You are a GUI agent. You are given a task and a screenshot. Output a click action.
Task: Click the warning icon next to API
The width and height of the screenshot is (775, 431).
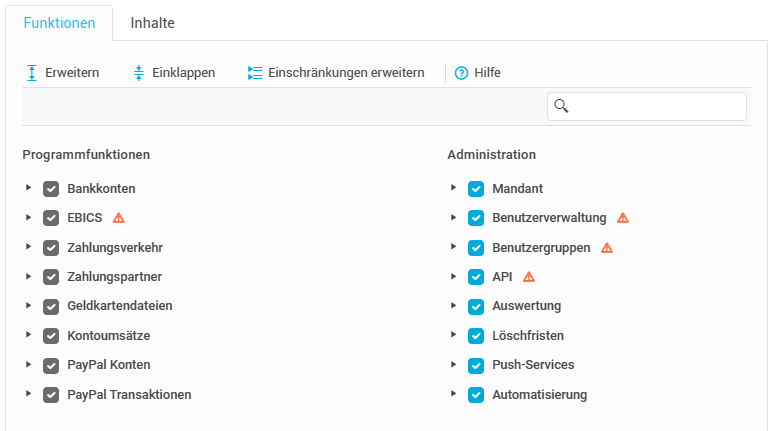(529, 277)
